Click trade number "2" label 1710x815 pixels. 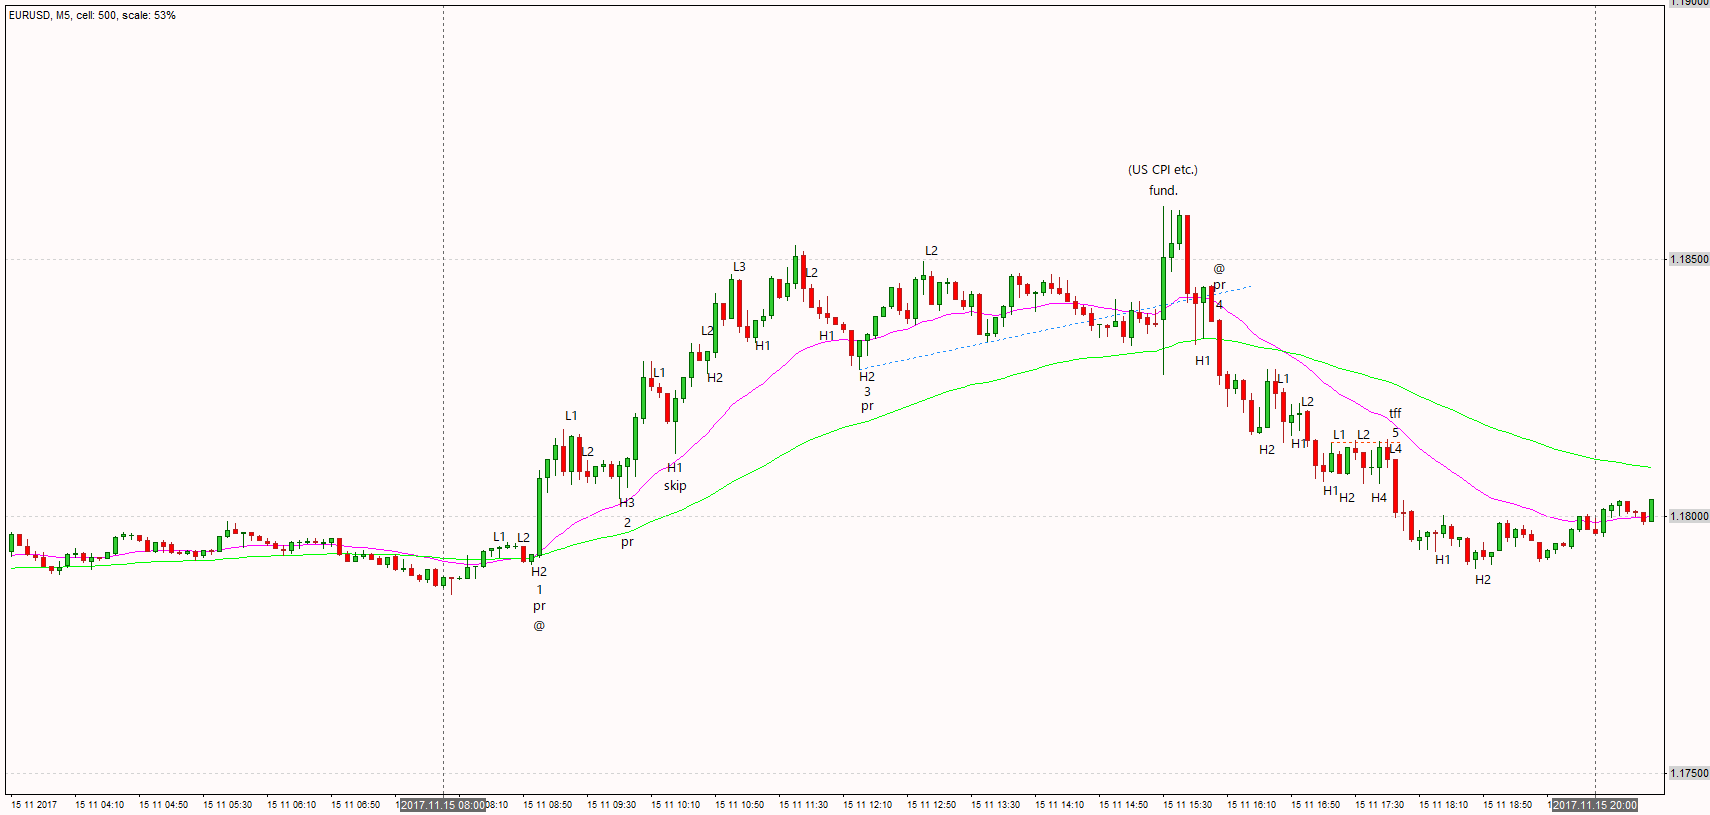coord(627,523)
